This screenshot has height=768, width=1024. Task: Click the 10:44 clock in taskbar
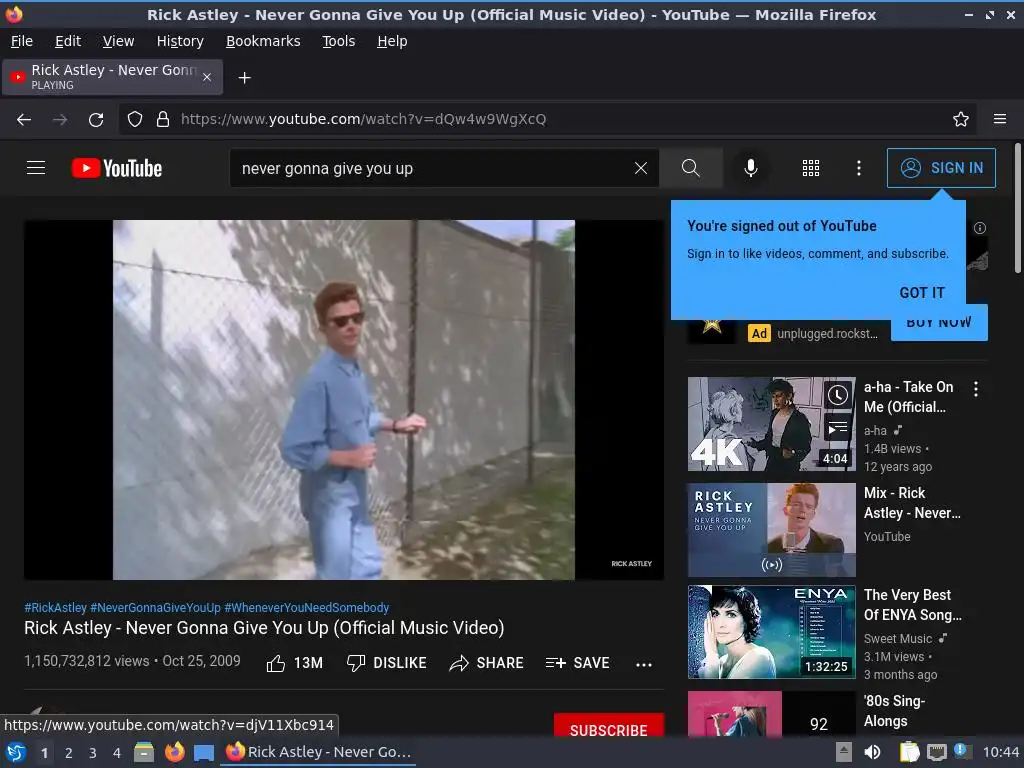[x=1000, y=752]
